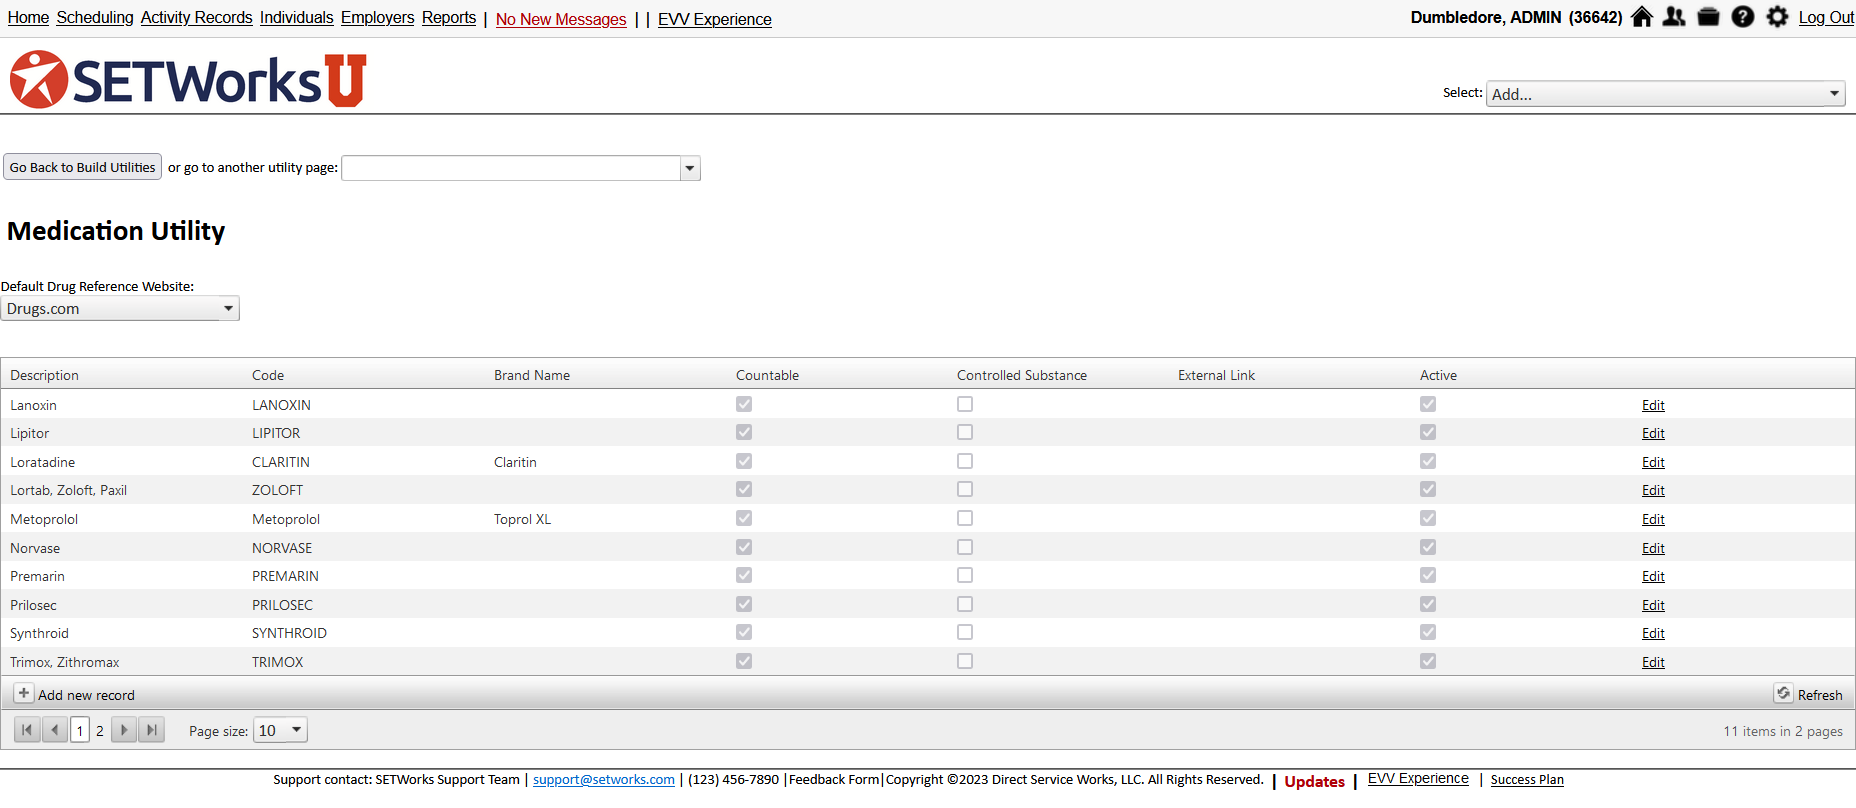
Task: Go to previous page of grid
Action: pyautogui.click(x=55, y=730)
